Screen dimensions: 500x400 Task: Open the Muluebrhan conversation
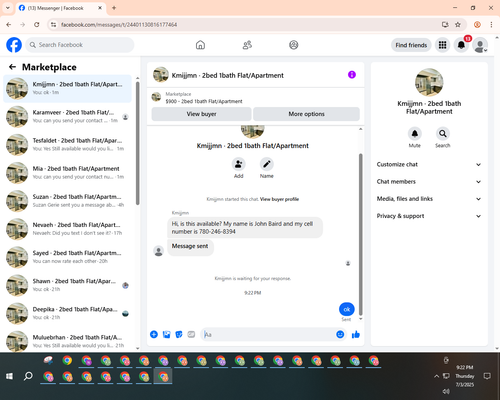coord(67,341)
